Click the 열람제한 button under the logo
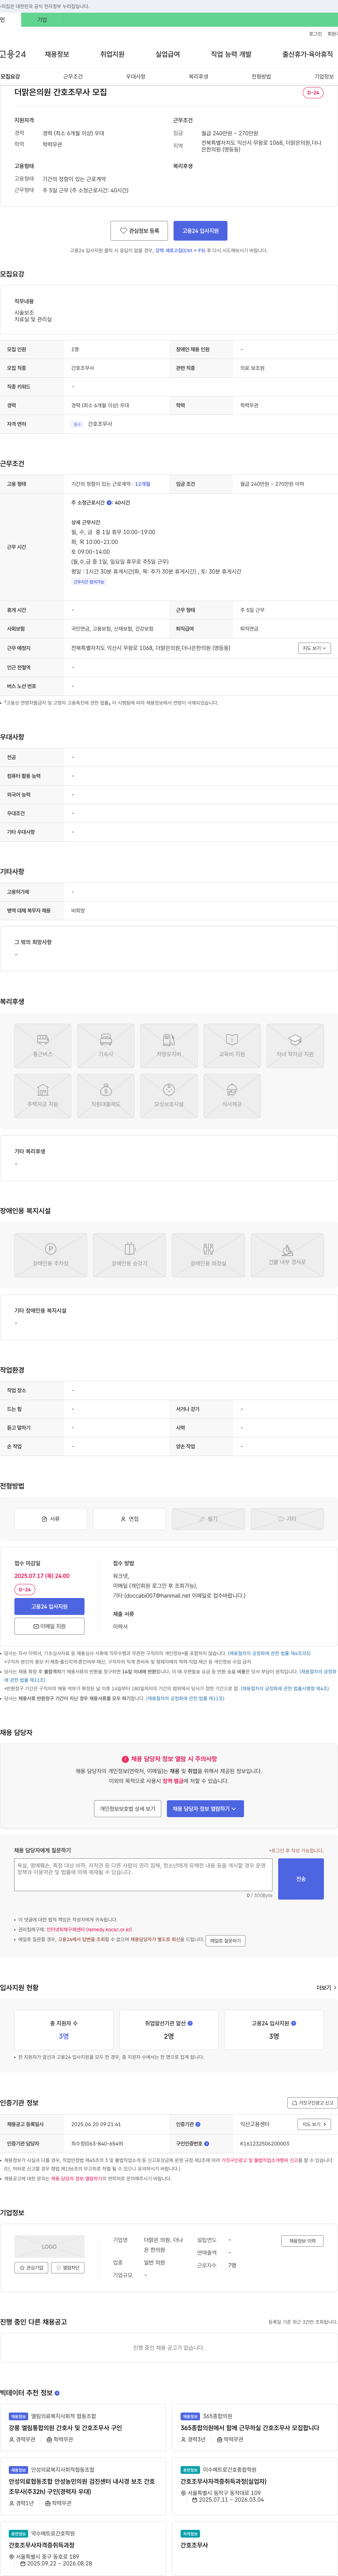 68,2268
